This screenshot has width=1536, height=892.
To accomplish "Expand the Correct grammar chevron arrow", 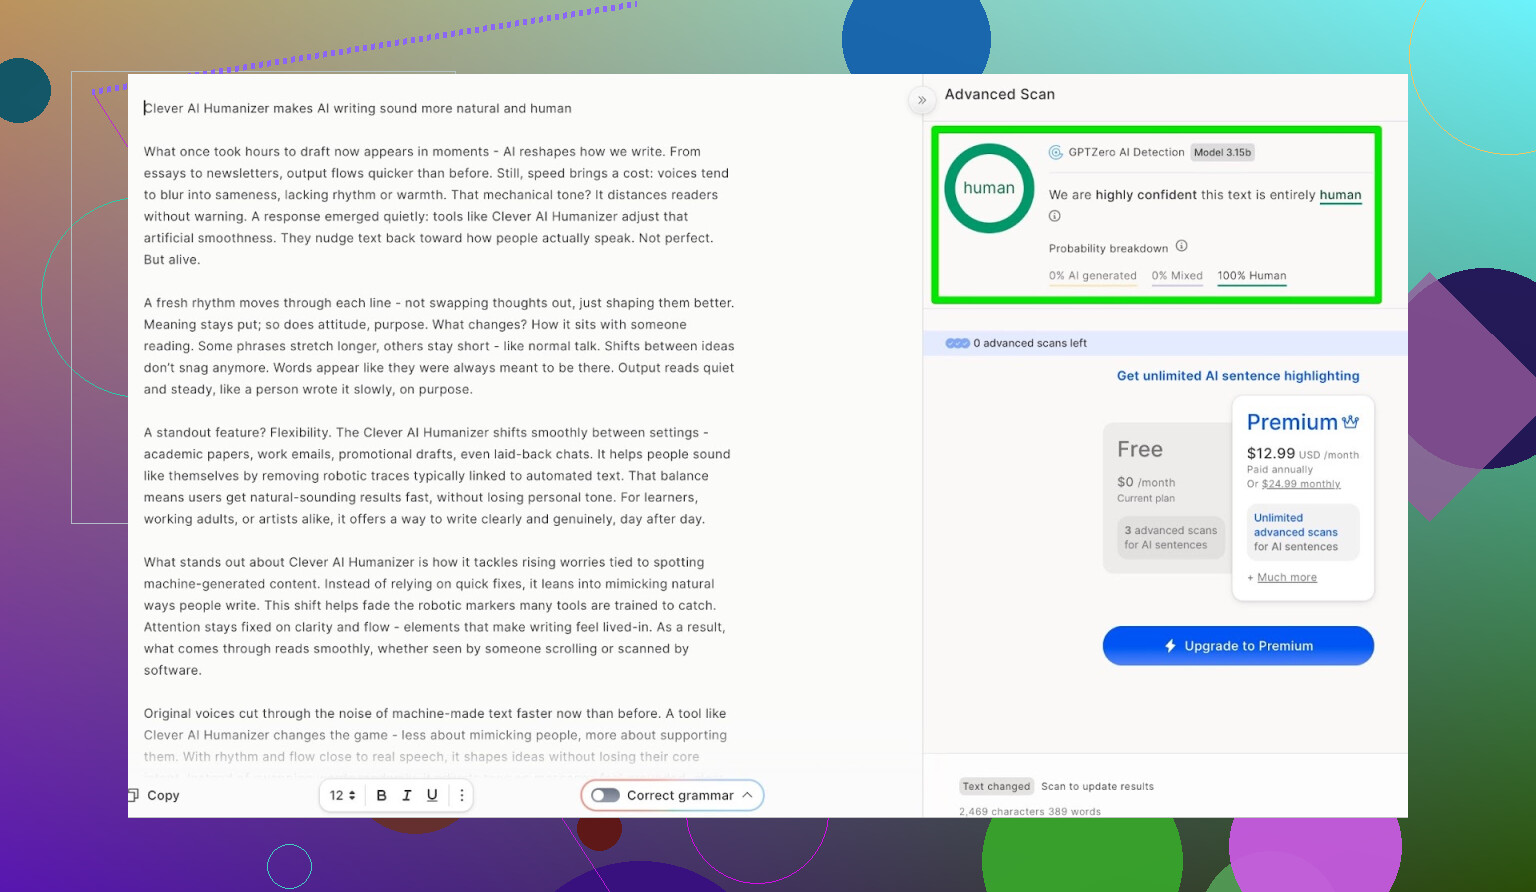I will 747,795.
